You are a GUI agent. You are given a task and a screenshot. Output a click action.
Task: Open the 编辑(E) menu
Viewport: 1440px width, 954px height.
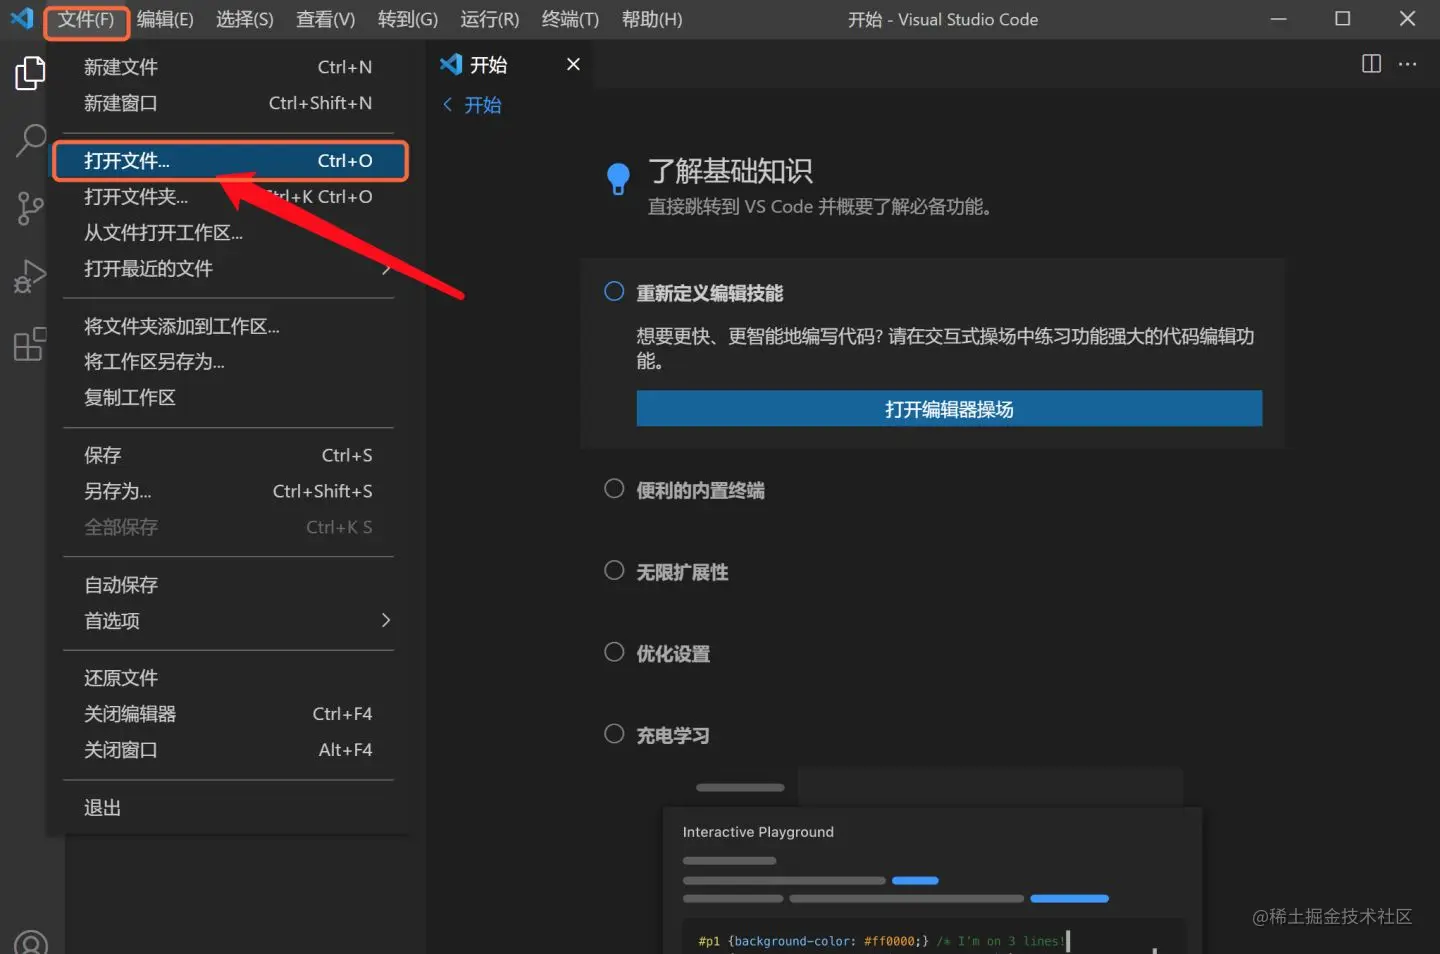165,19
